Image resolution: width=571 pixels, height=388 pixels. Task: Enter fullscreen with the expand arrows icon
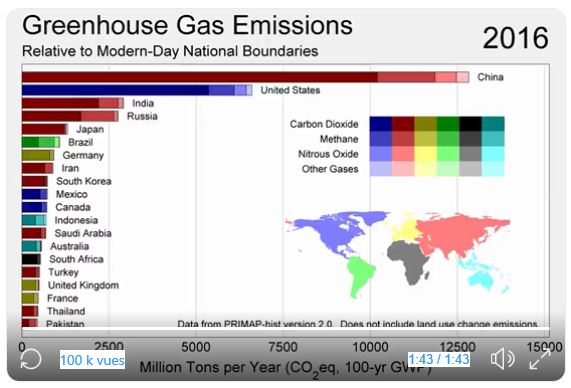click(540, 359)
